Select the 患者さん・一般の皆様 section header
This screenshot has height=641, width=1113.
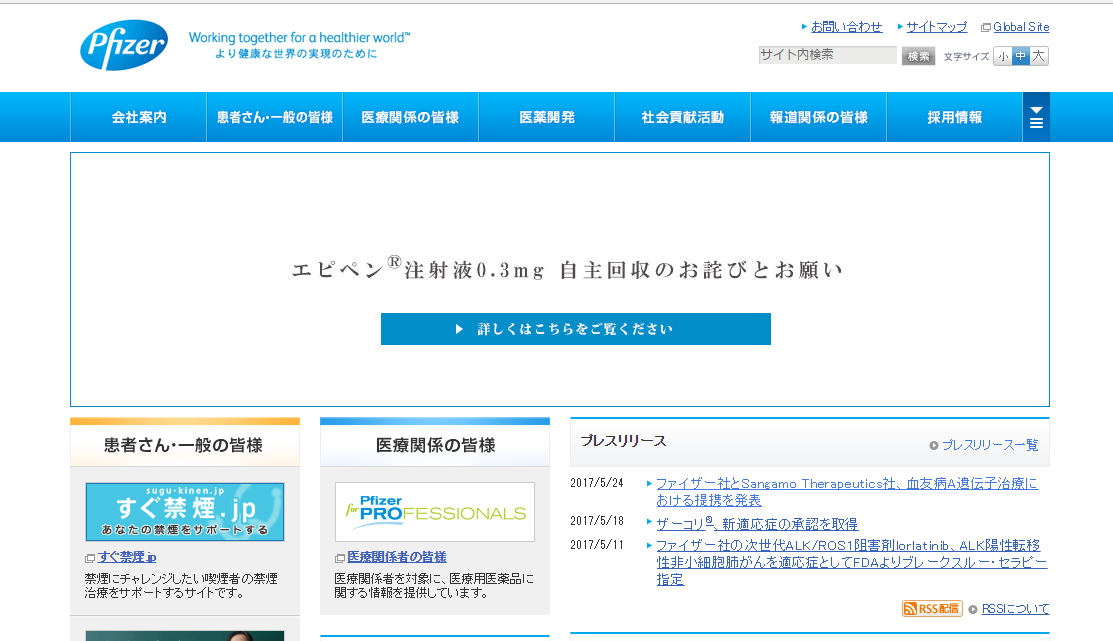[x=185, y=445]
